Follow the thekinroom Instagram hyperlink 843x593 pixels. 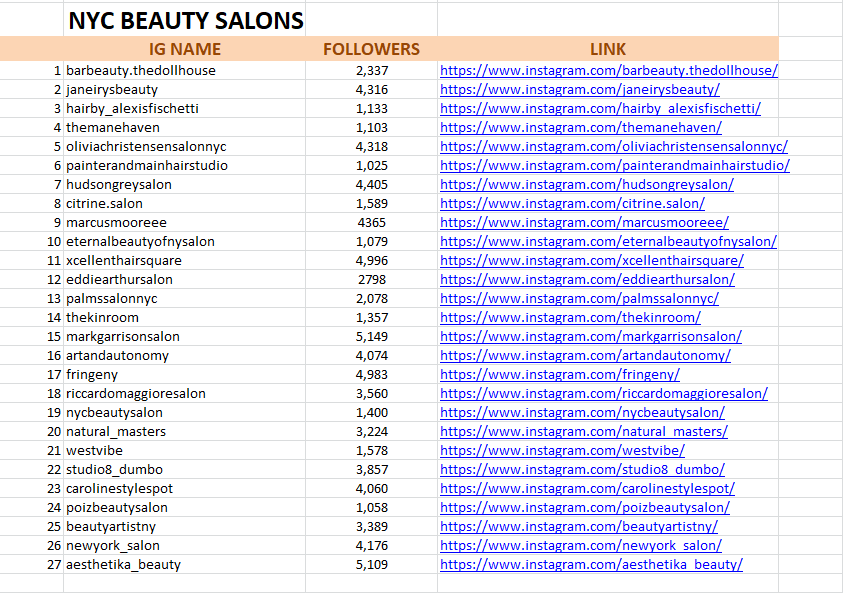(x=570, y=317)
